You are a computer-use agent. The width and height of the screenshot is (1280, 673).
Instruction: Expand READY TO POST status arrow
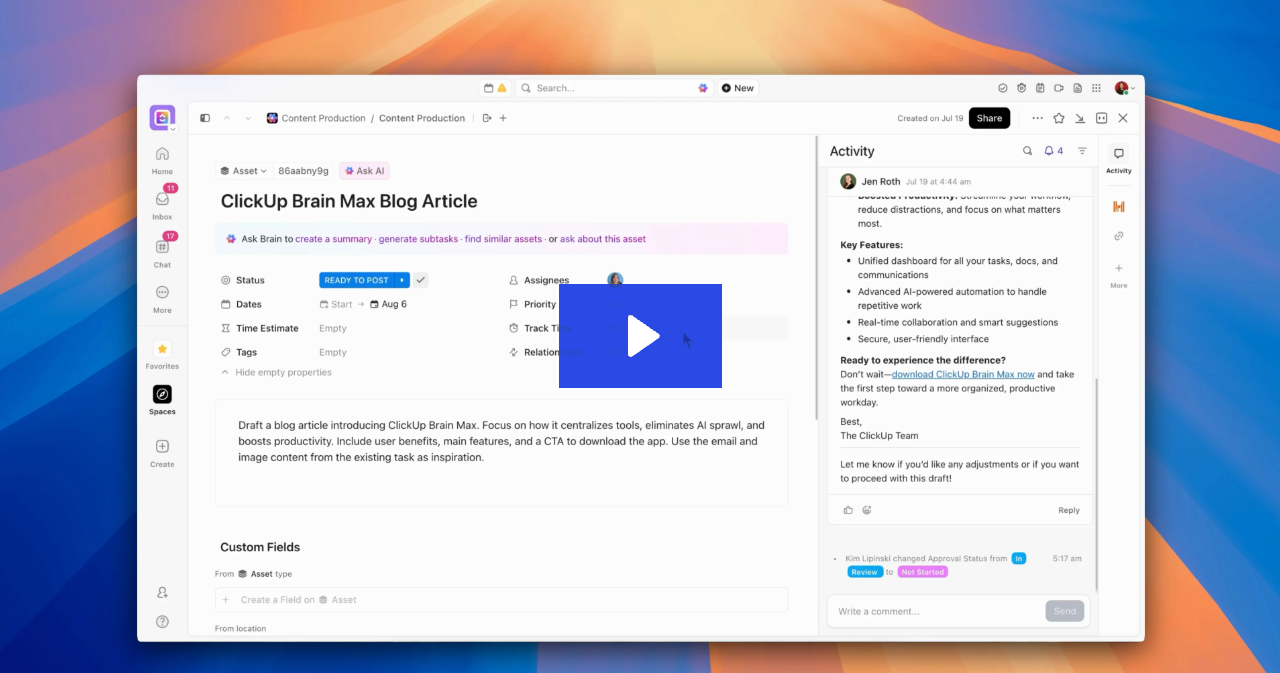(402, 280)
